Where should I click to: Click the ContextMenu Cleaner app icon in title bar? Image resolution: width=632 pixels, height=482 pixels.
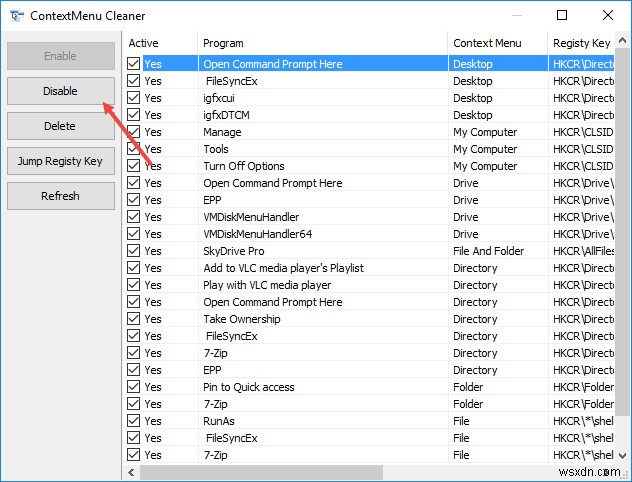pyautogui.click(x=17, y=16)
